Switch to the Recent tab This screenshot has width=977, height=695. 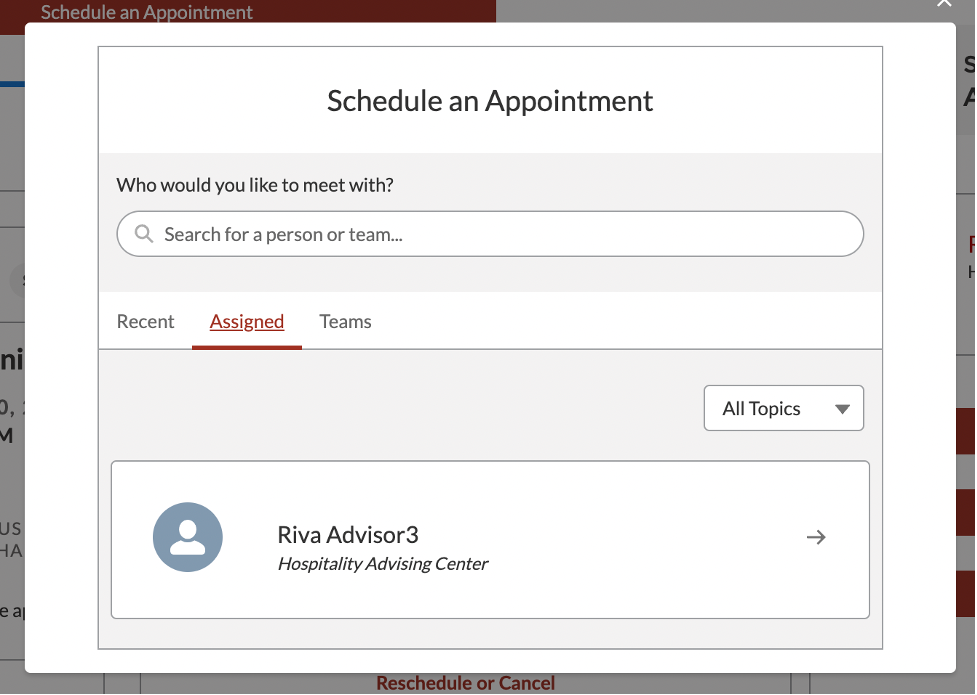pos(146,322)
